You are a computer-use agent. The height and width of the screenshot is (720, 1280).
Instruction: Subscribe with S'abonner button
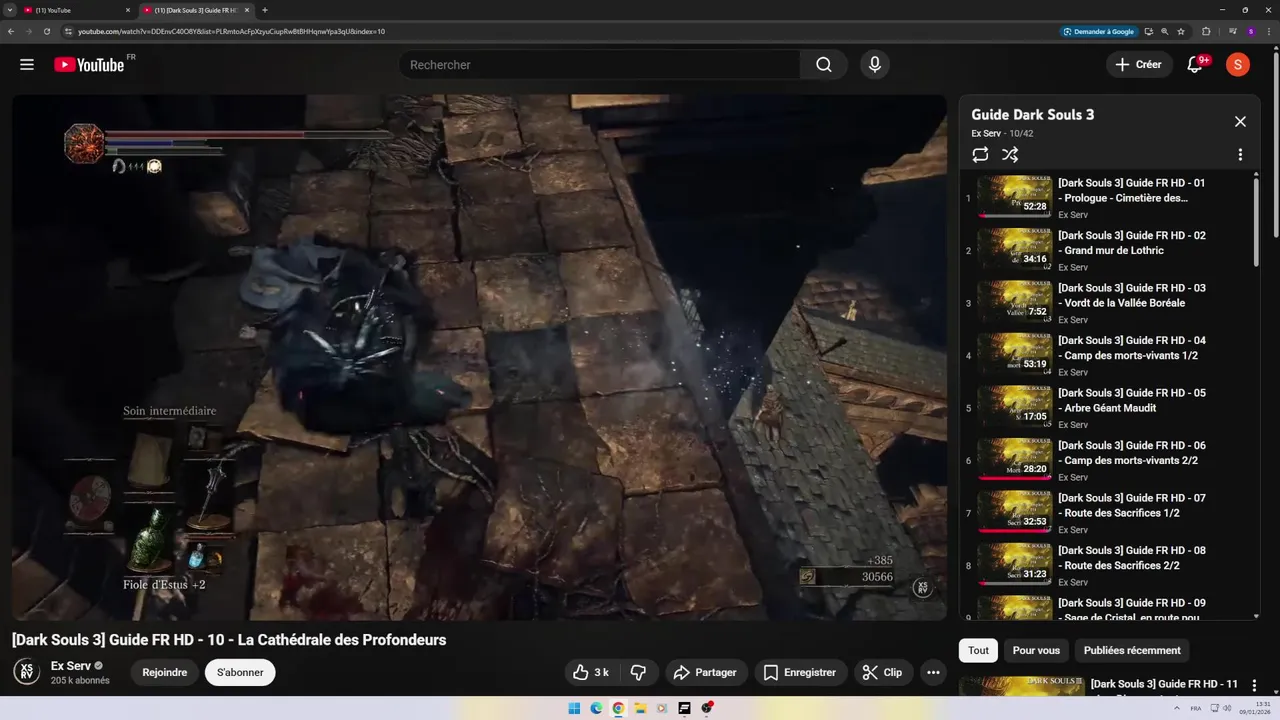click(240, 673)
